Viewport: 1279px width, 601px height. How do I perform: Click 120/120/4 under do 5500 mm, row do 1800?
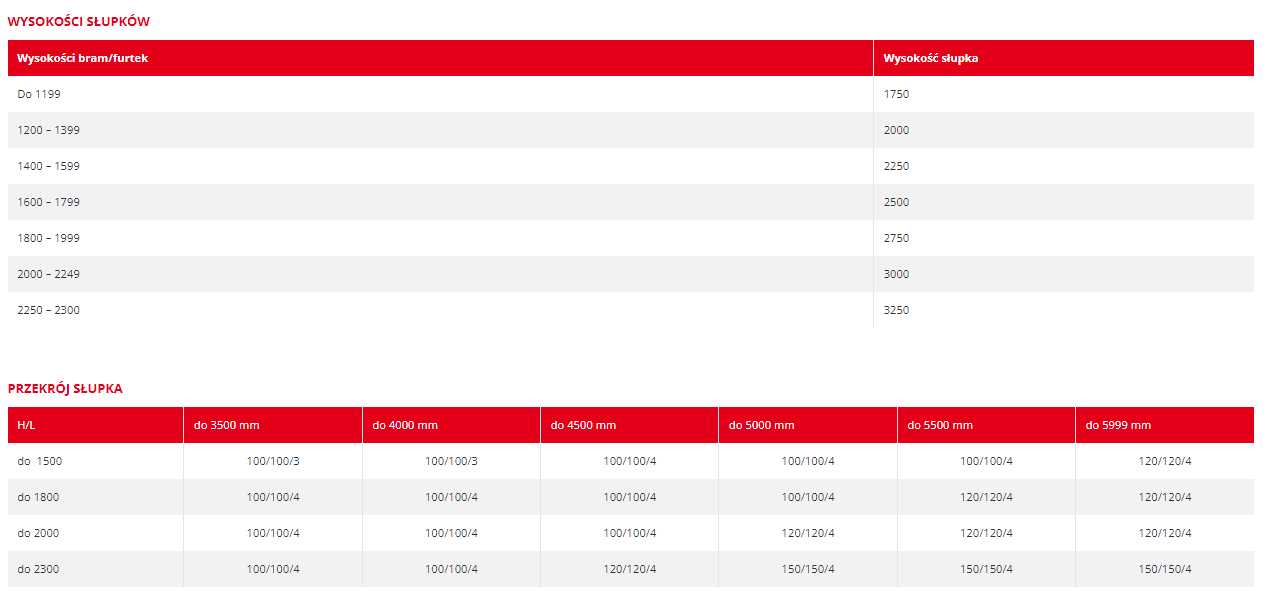tap(986, 497)
